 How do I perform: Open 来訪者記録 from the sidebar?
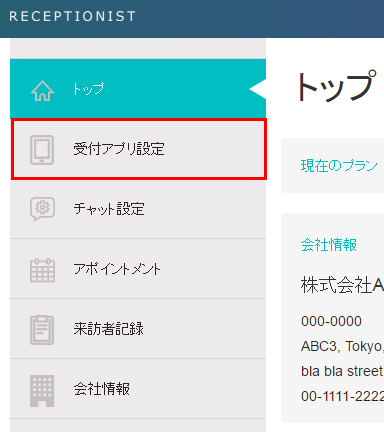[138, 329]
